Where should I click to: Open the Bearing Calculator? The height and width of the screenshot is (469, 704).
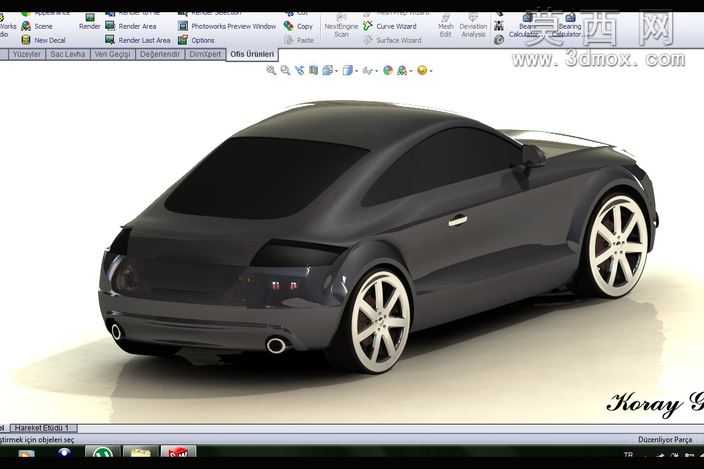click(566, 26)
